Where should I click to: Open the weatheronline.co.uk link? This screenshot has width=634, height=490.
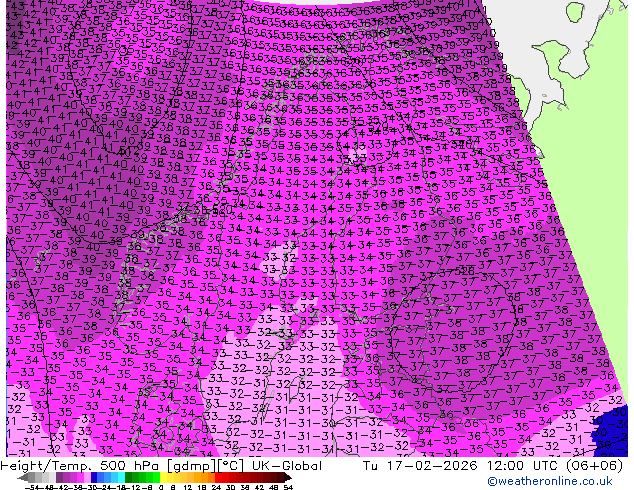(549, 481)
